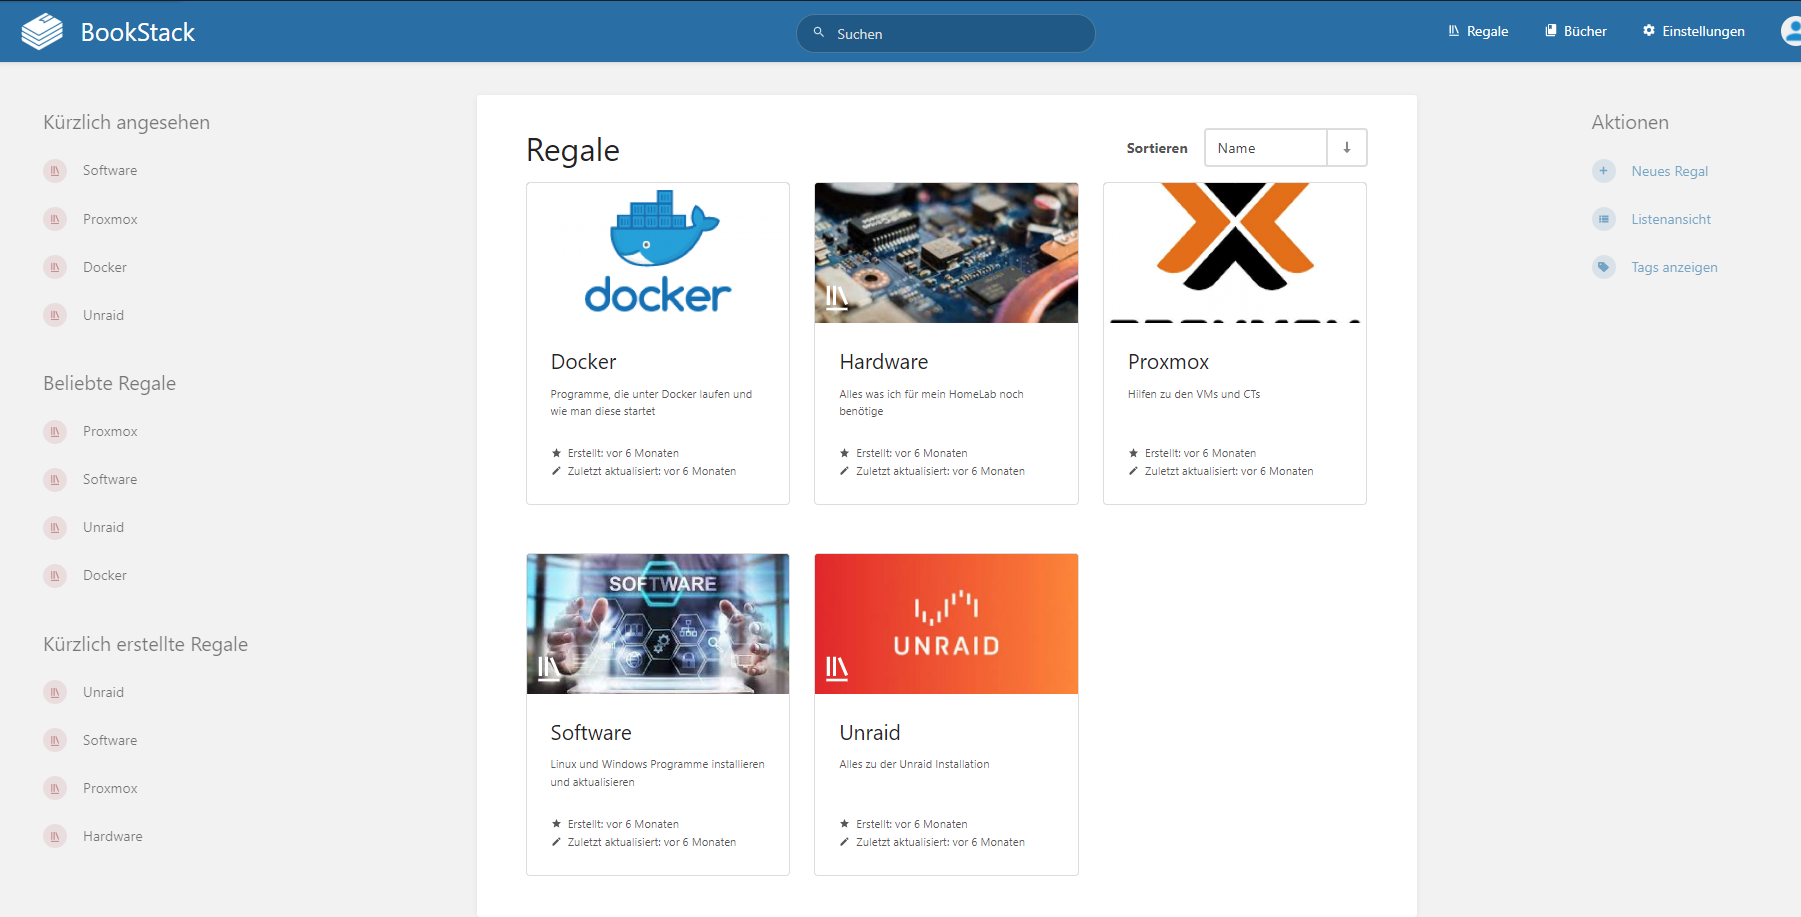Open Bücher in the header navigation
The image size is (1801, 917).
click(x=1576, y=31)
